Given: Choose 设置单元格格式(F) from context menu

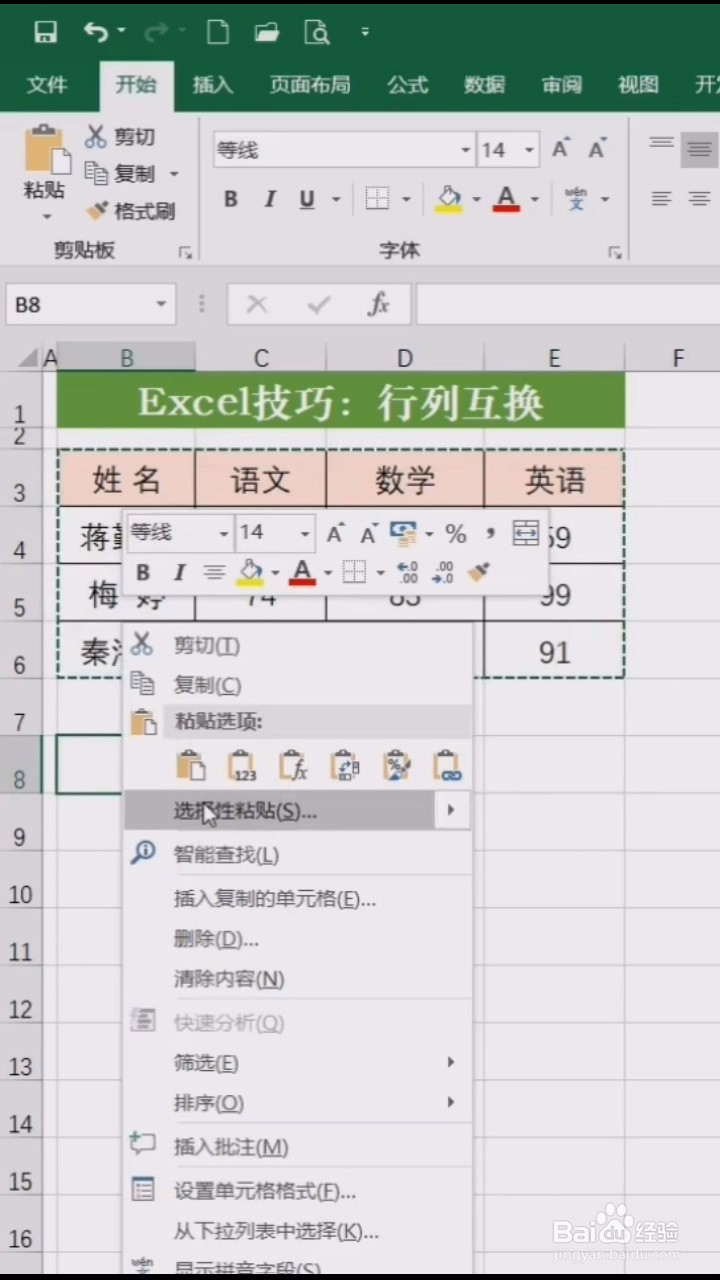Looking at the screenshot, I should point(297,1191).
